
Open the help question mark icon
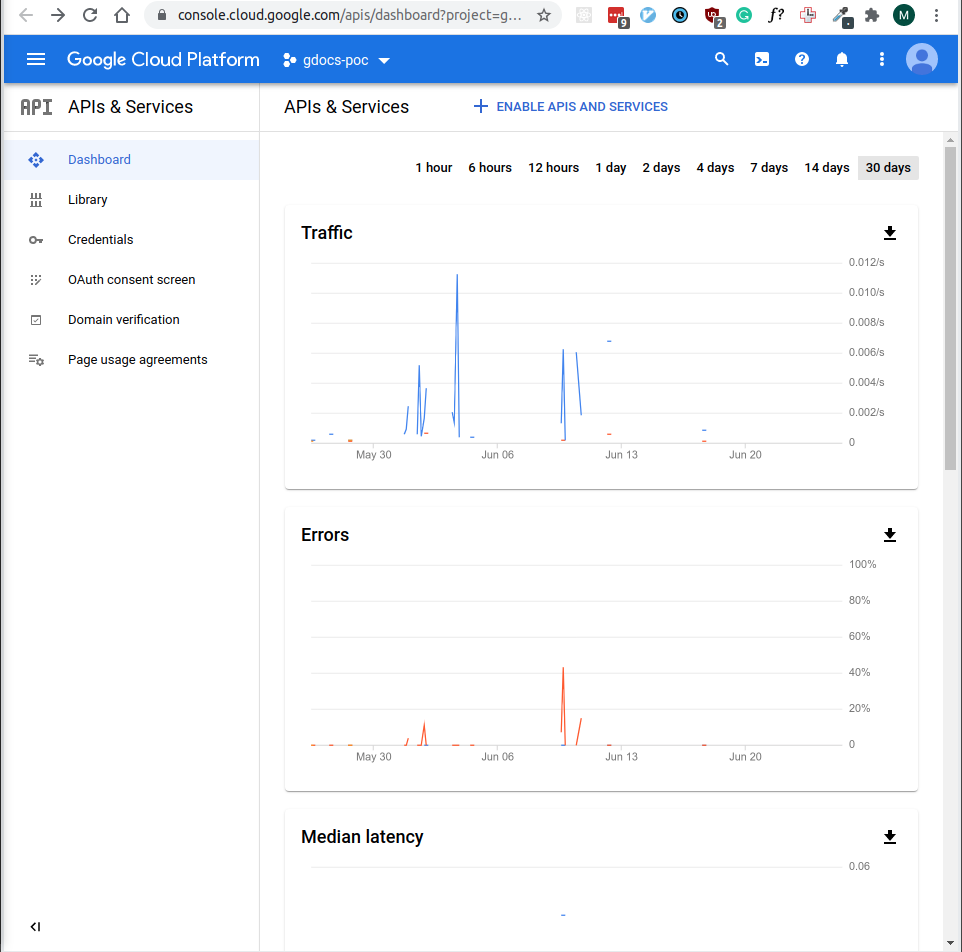point(801,60)
